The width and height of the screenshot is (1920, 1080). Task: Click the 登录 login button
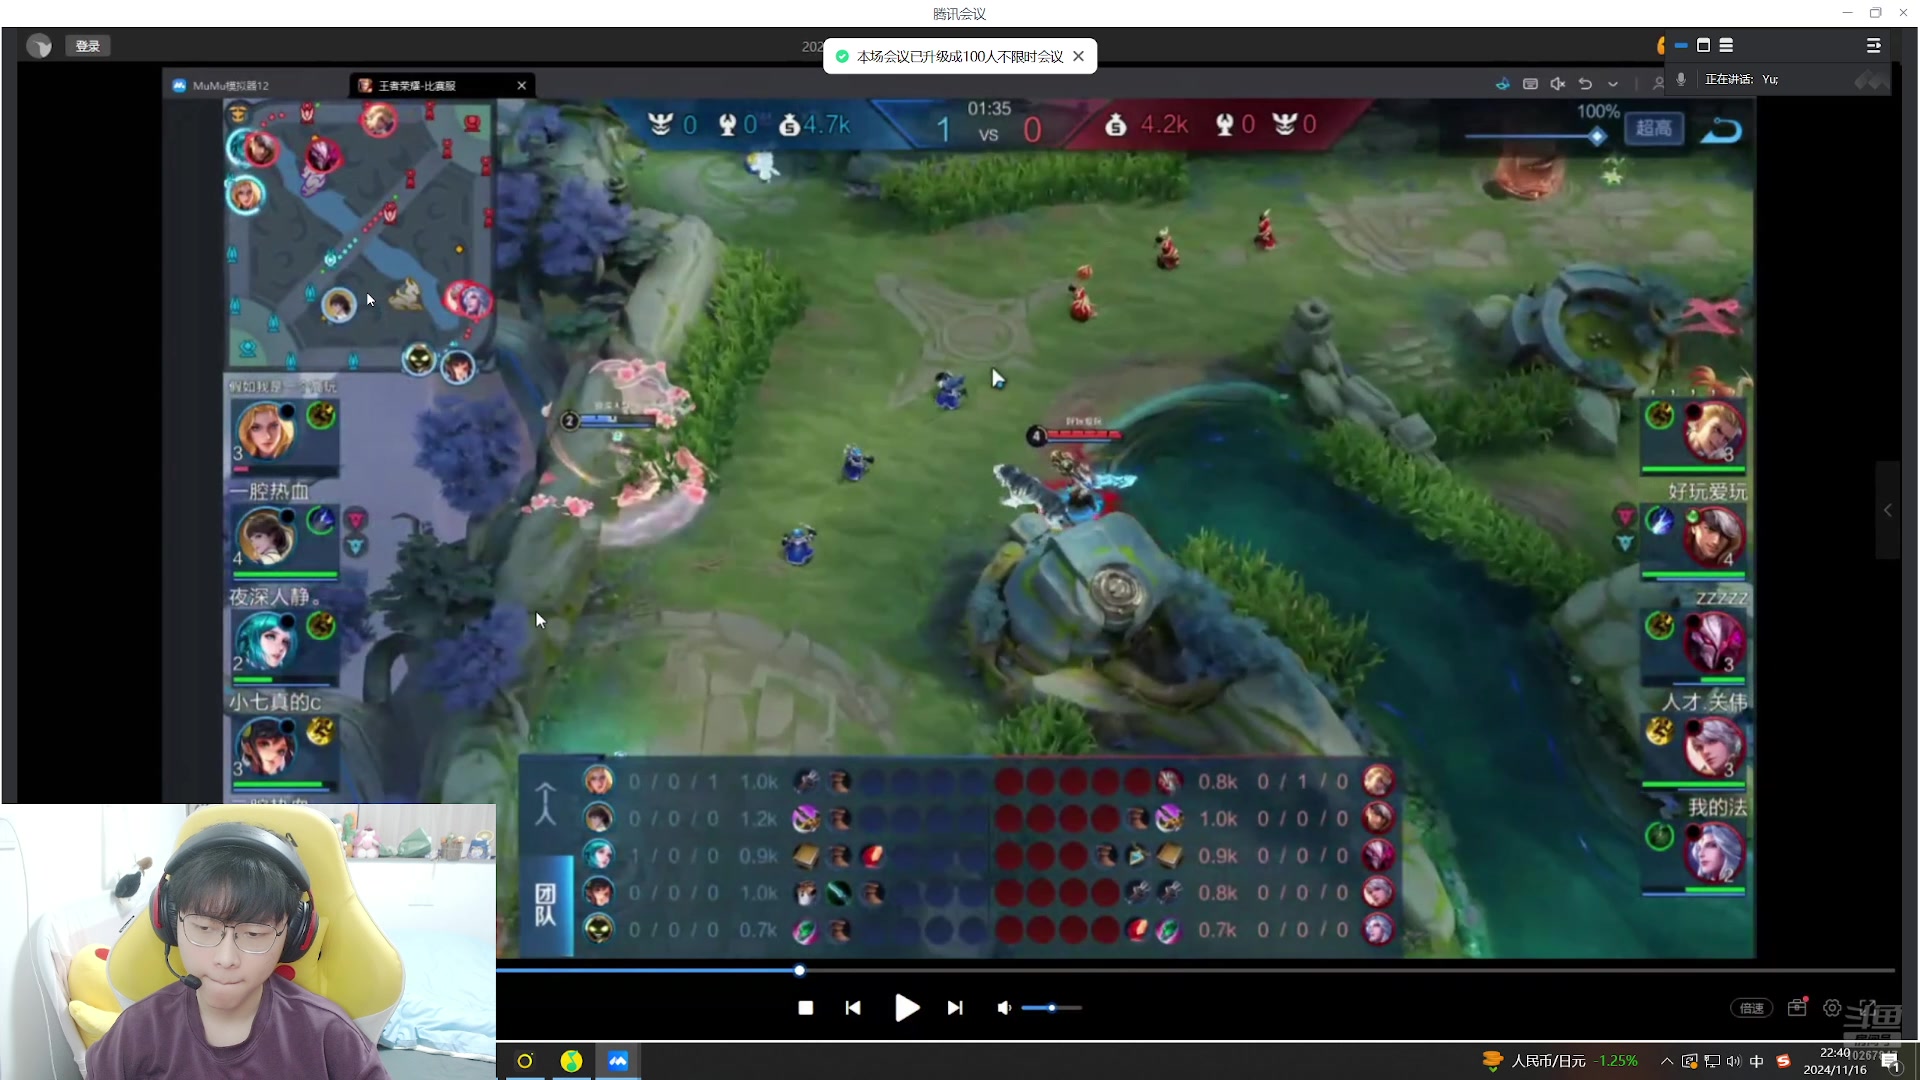point(88,46)
